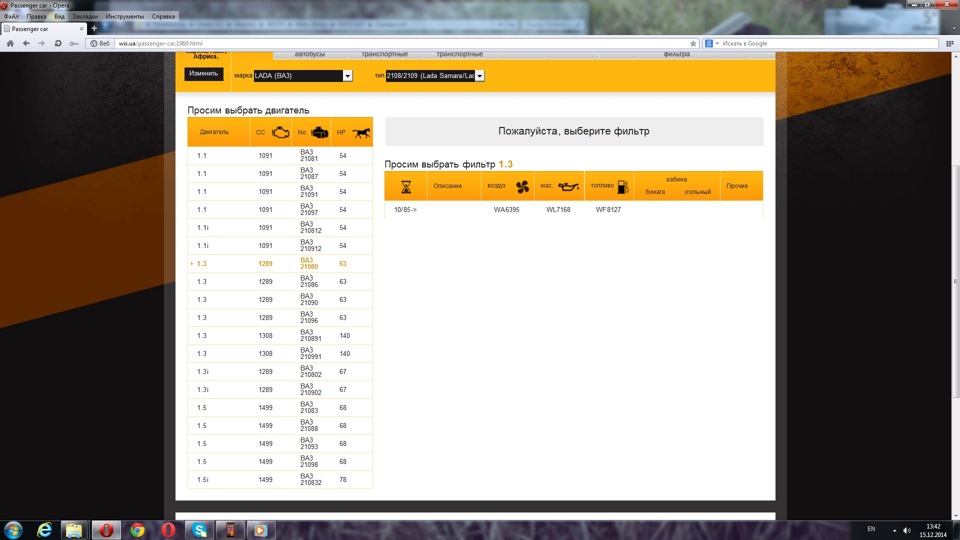
Task: Click fuel filter WF8127
Action: coord(609,210)
